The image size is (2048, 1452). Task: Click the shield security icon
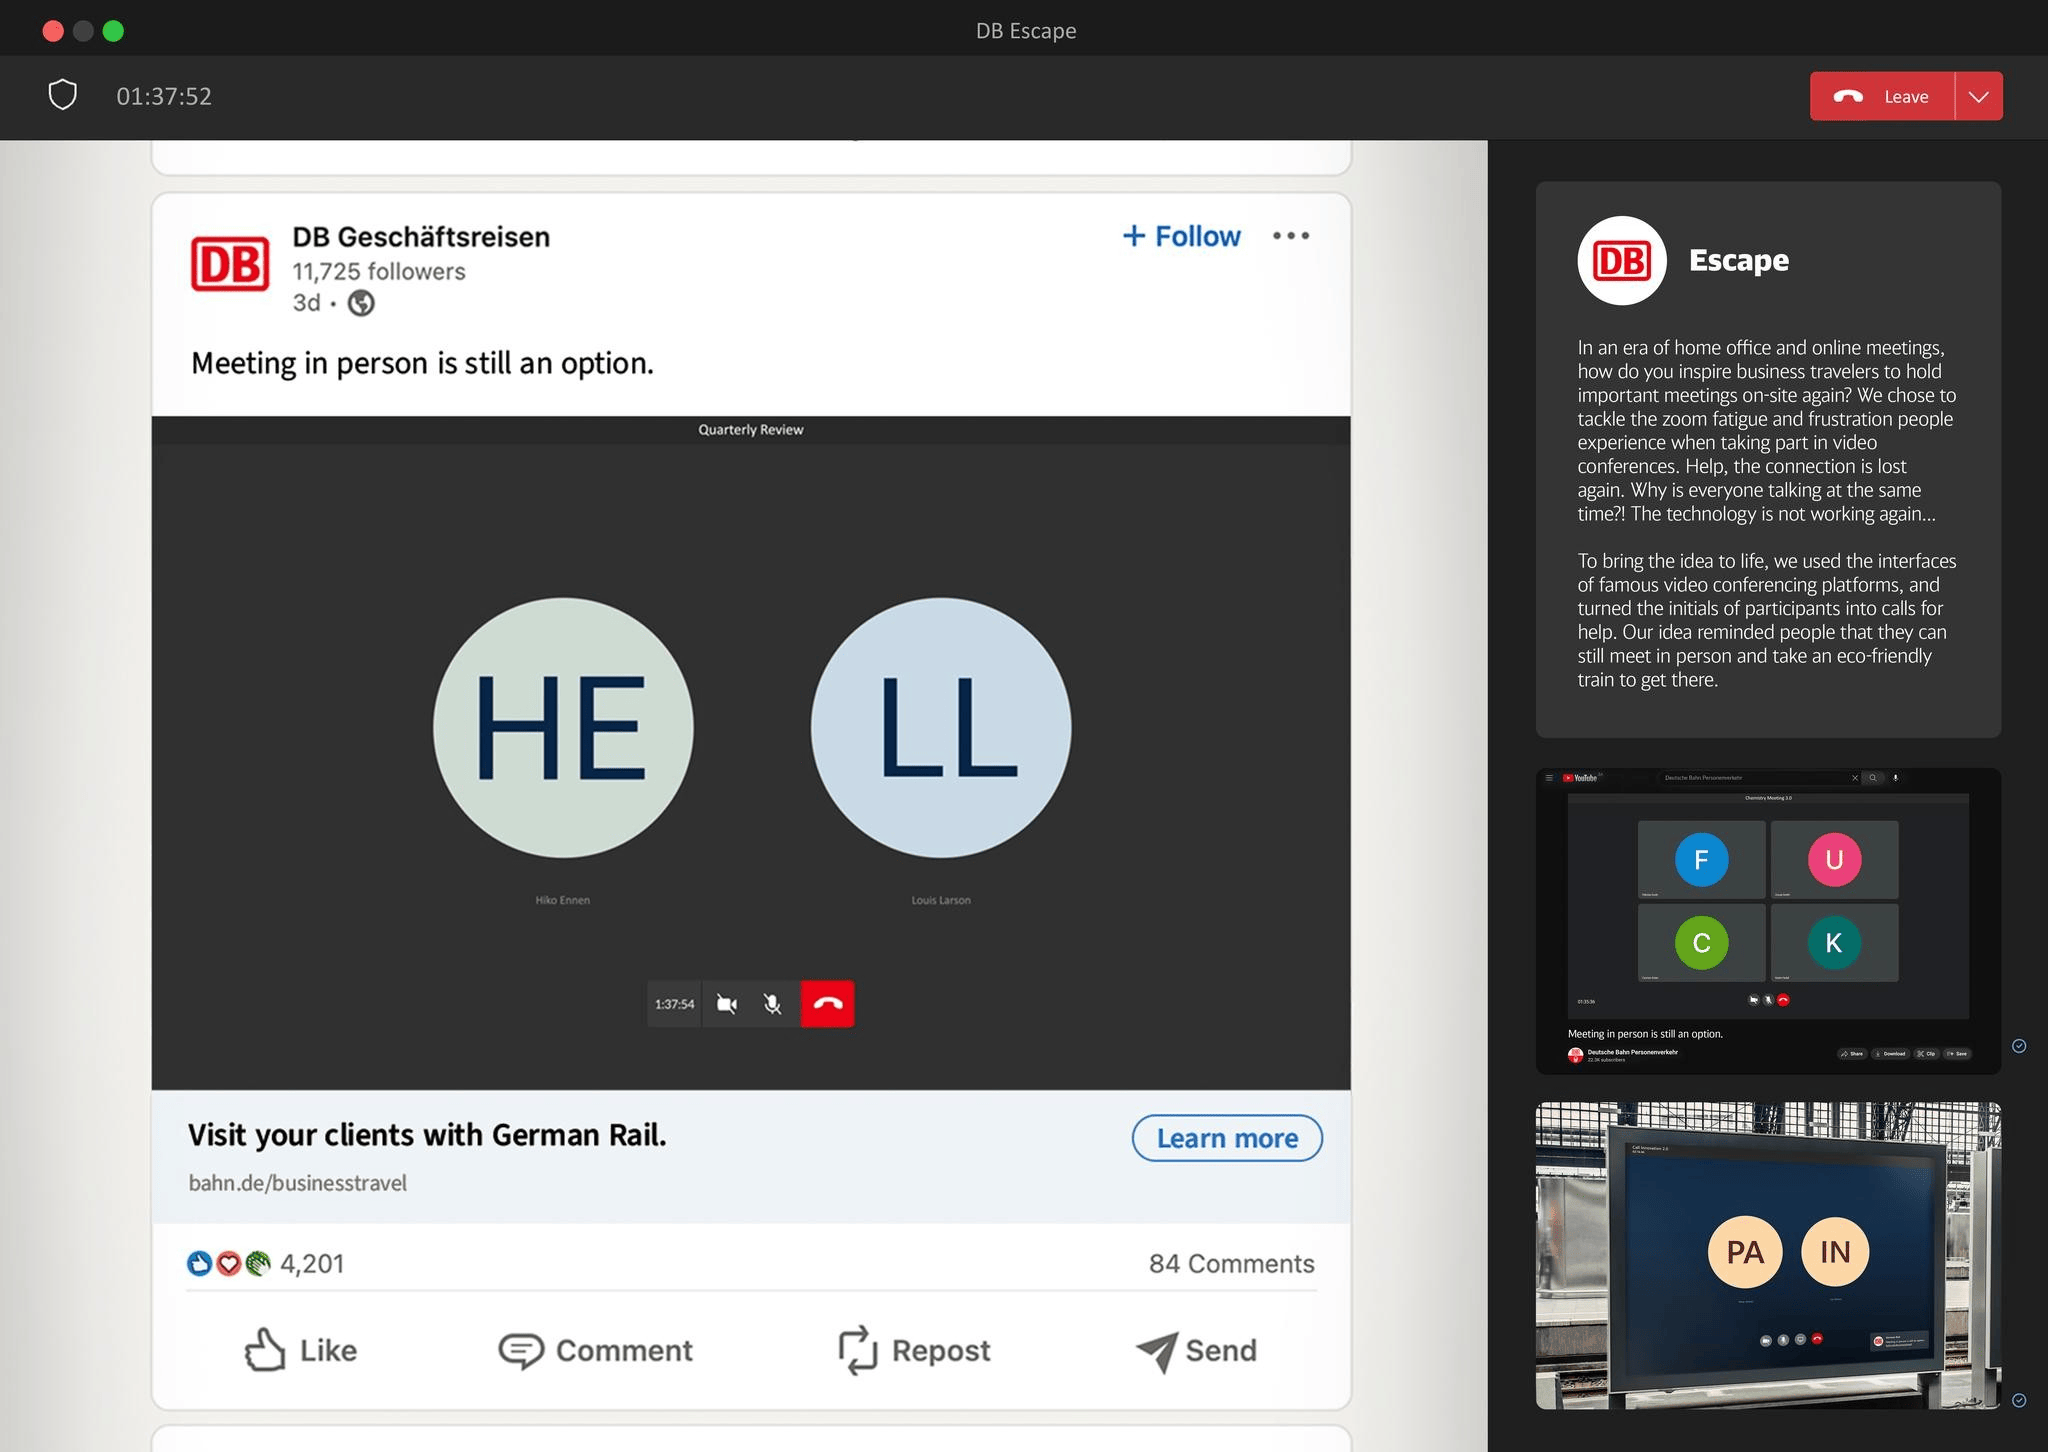pos(63,95)
